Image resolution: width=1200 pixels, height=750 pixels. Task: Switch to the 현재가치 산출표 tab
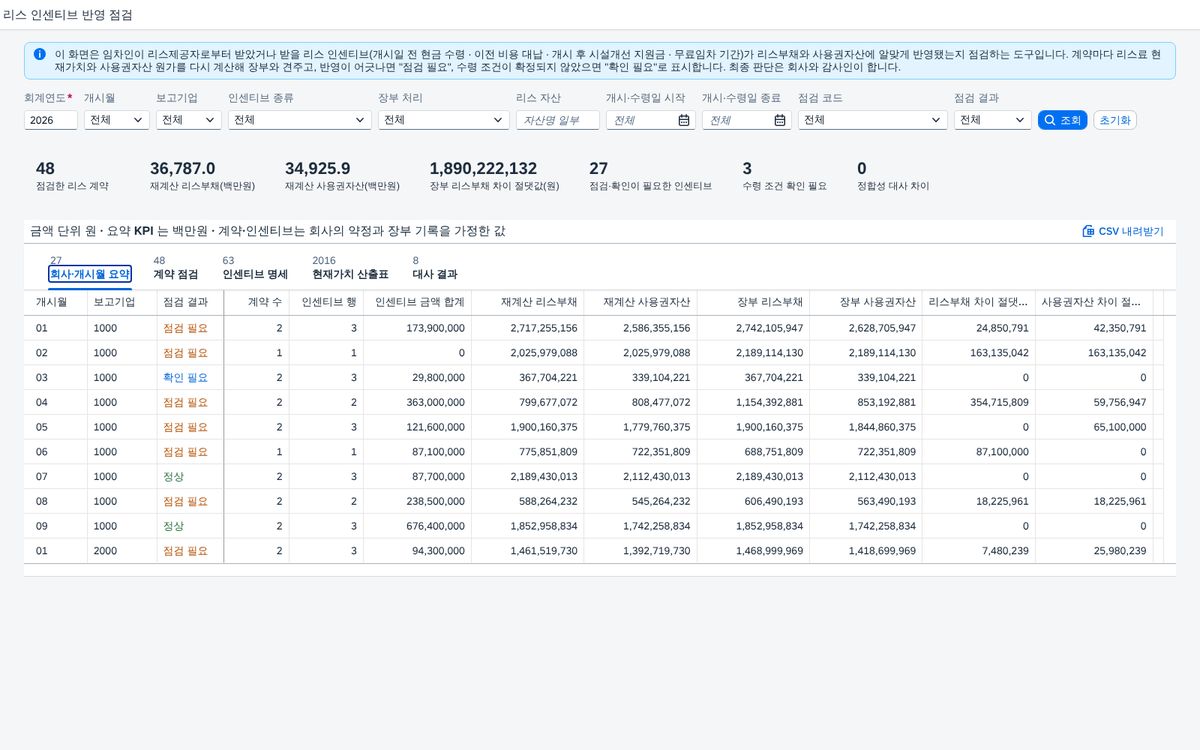350,274
